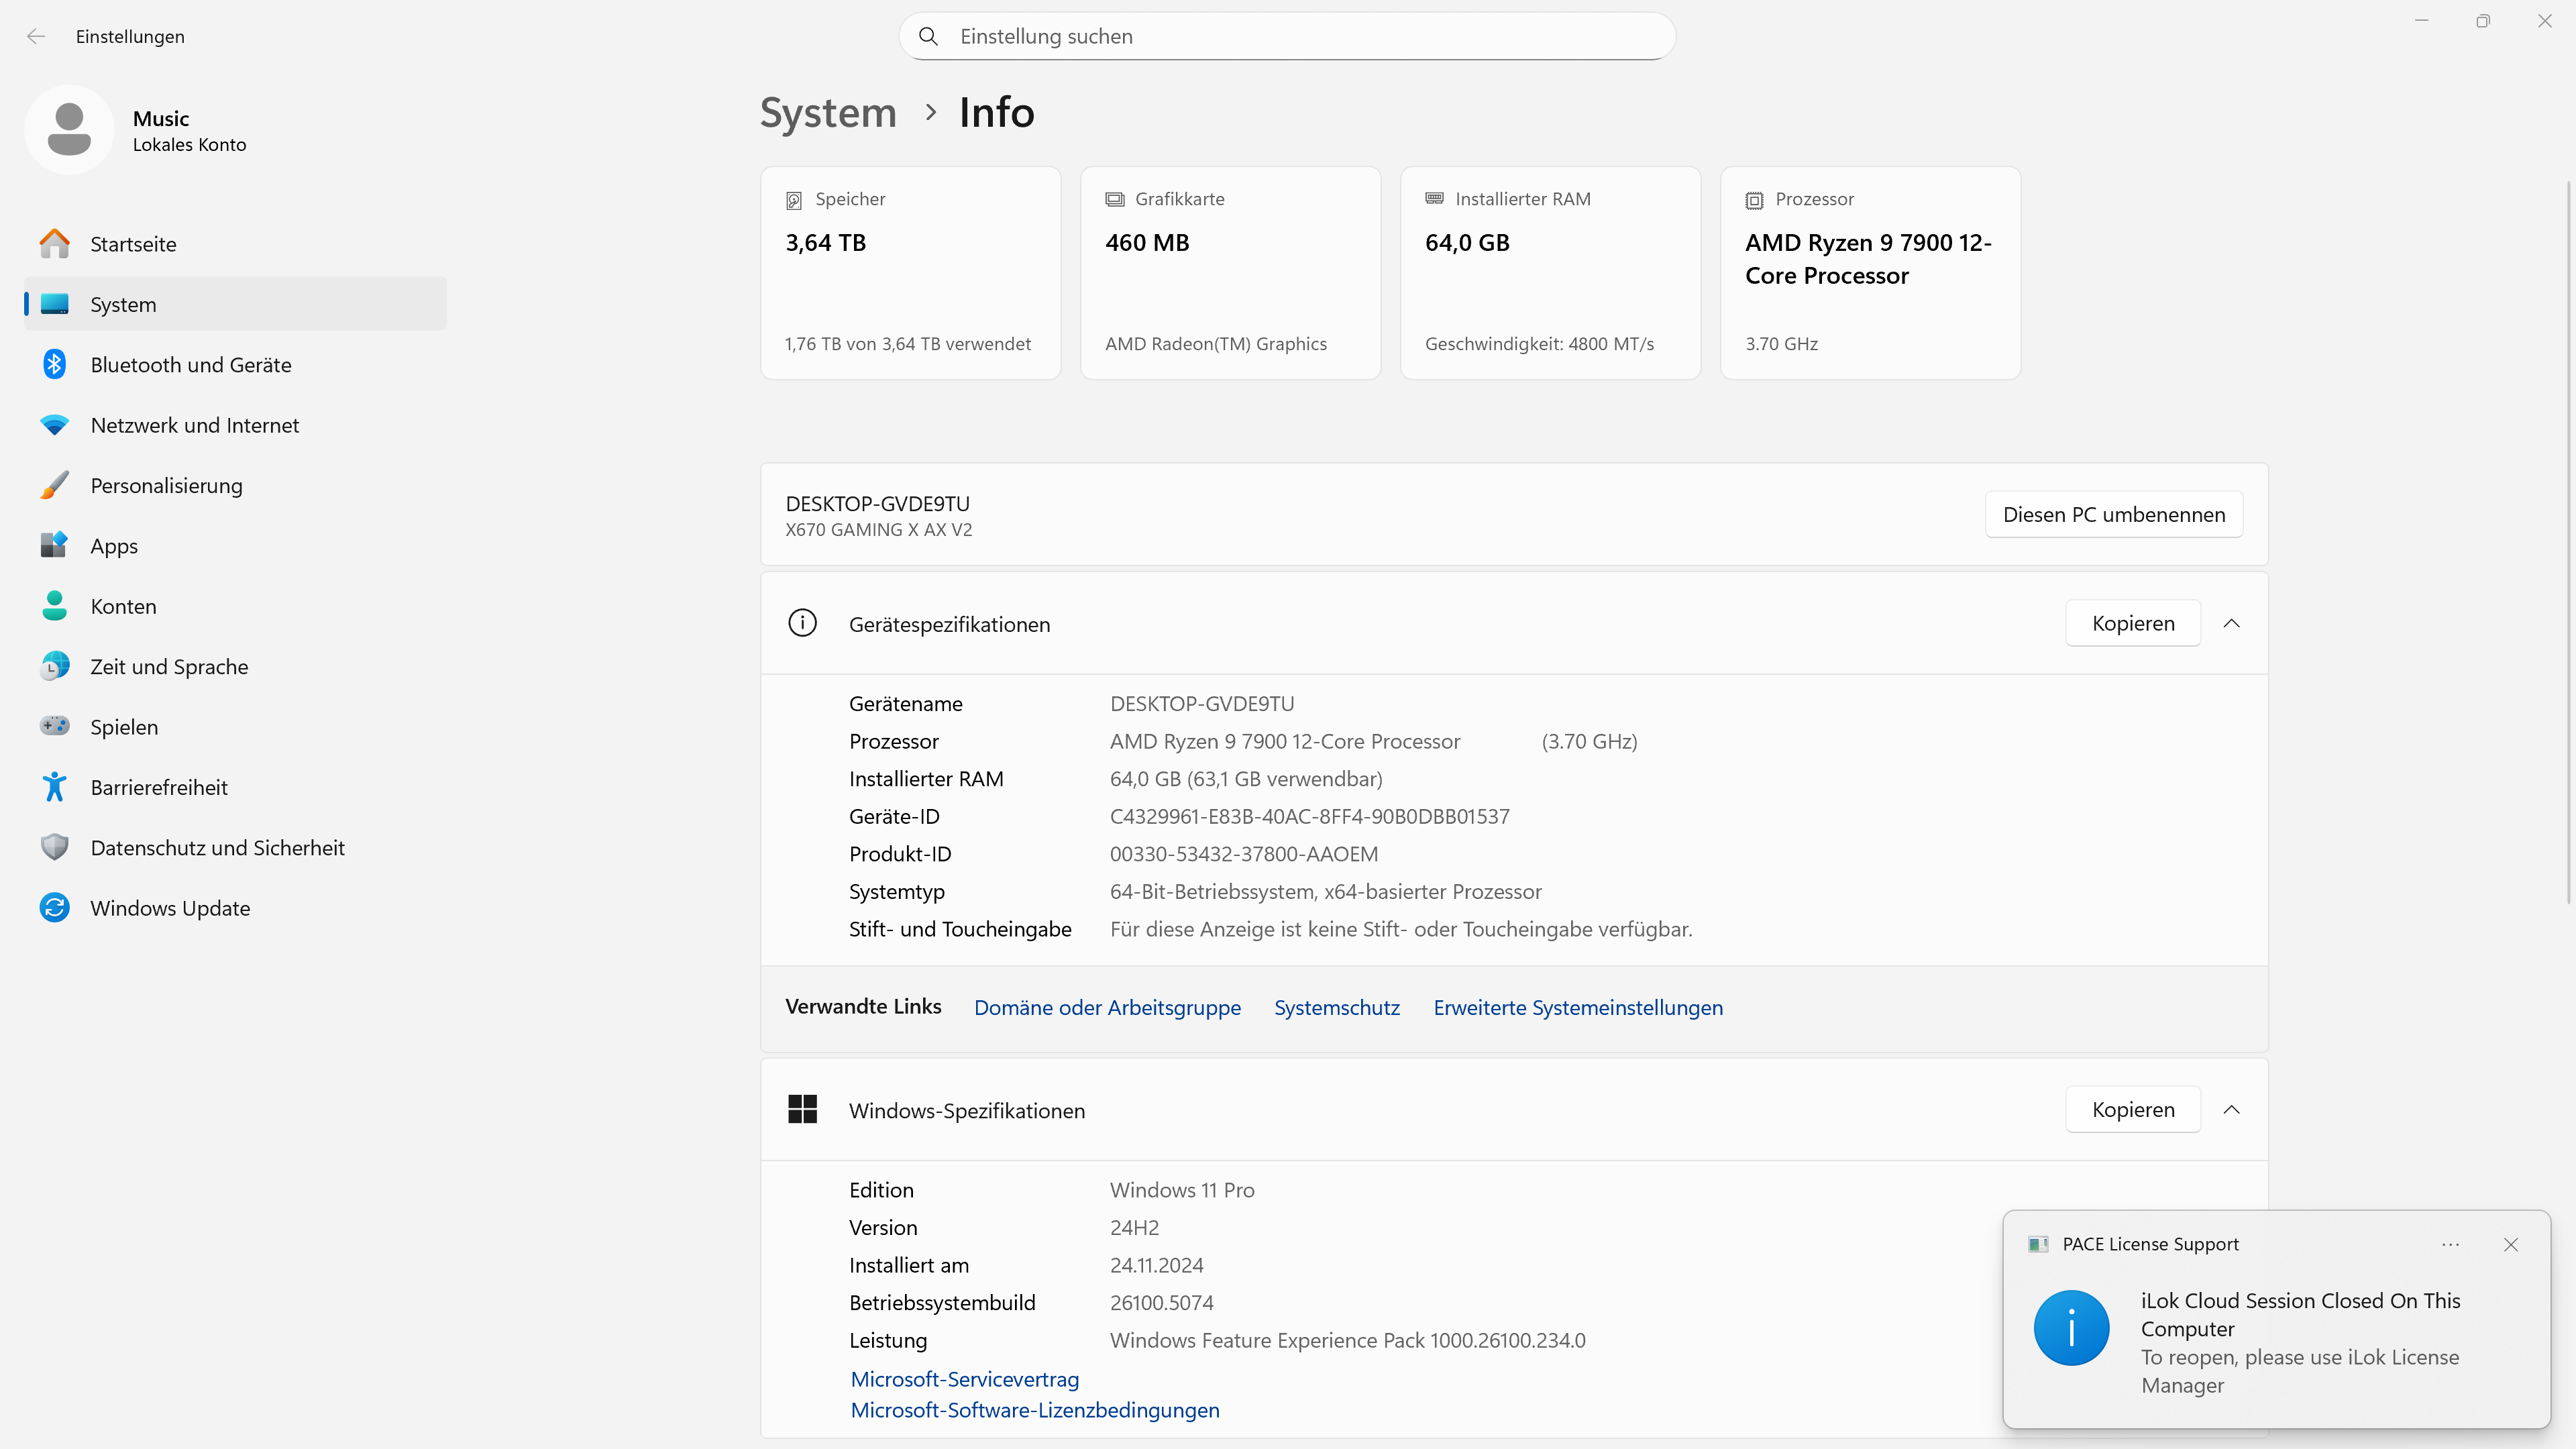Click the back arrow in Einstellungen
The image size is (2576, 1449).
click(36, 36)
